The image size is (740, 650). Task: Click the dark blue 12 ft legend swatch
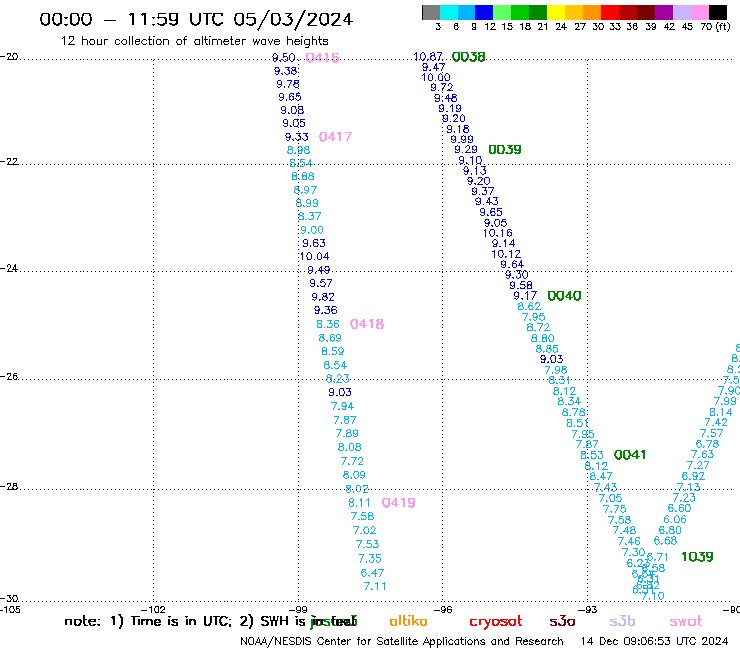(x=485, y=12)
